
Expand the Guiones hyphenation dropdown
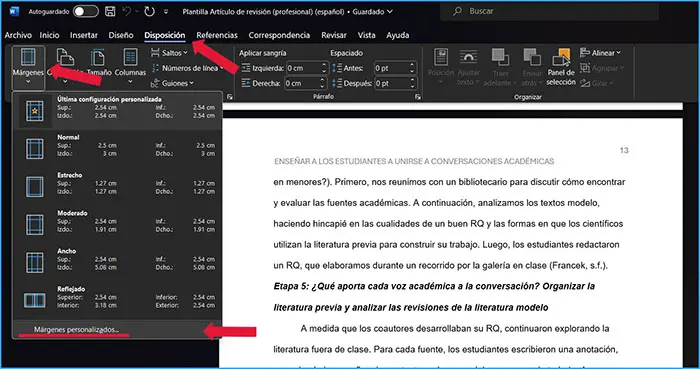[x=172, y=83]
